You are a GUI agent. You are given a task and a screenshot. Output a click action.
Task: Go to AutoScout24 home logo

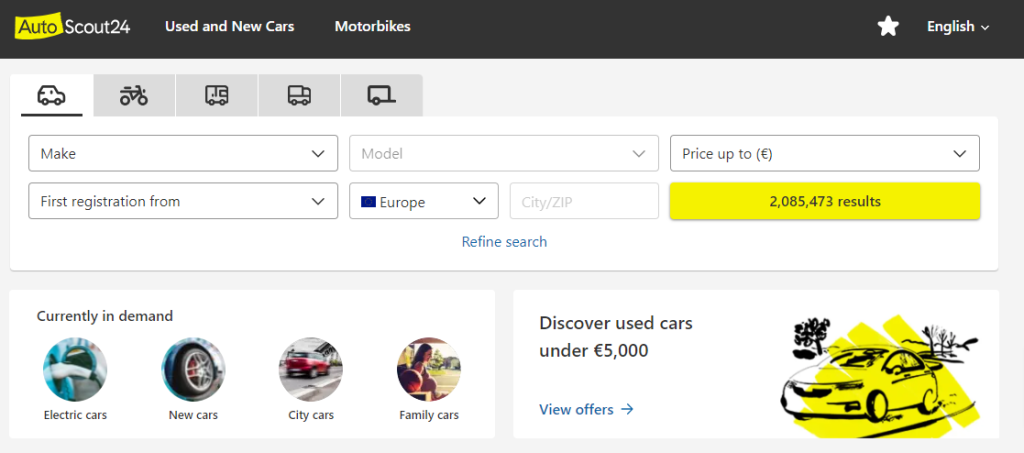[73, 27]
